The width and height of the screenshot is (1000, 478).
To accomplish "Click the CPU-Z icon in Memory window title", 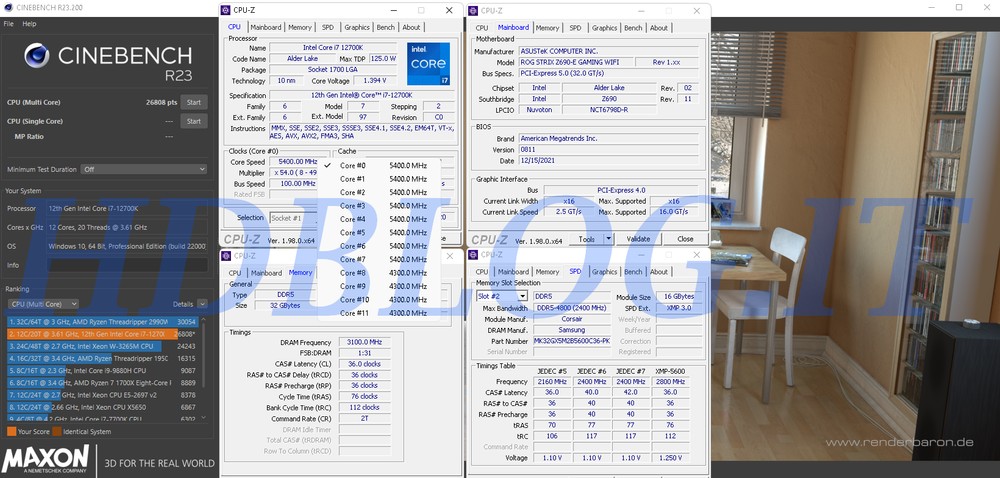I will [x=227, y=255].
